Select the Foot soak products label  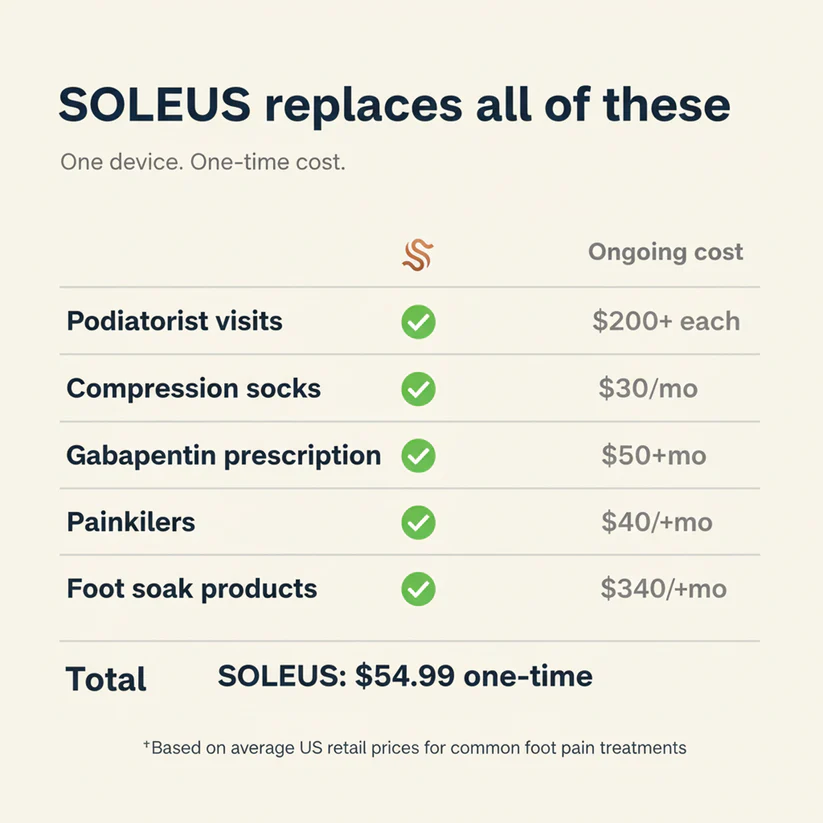point(192,588)
